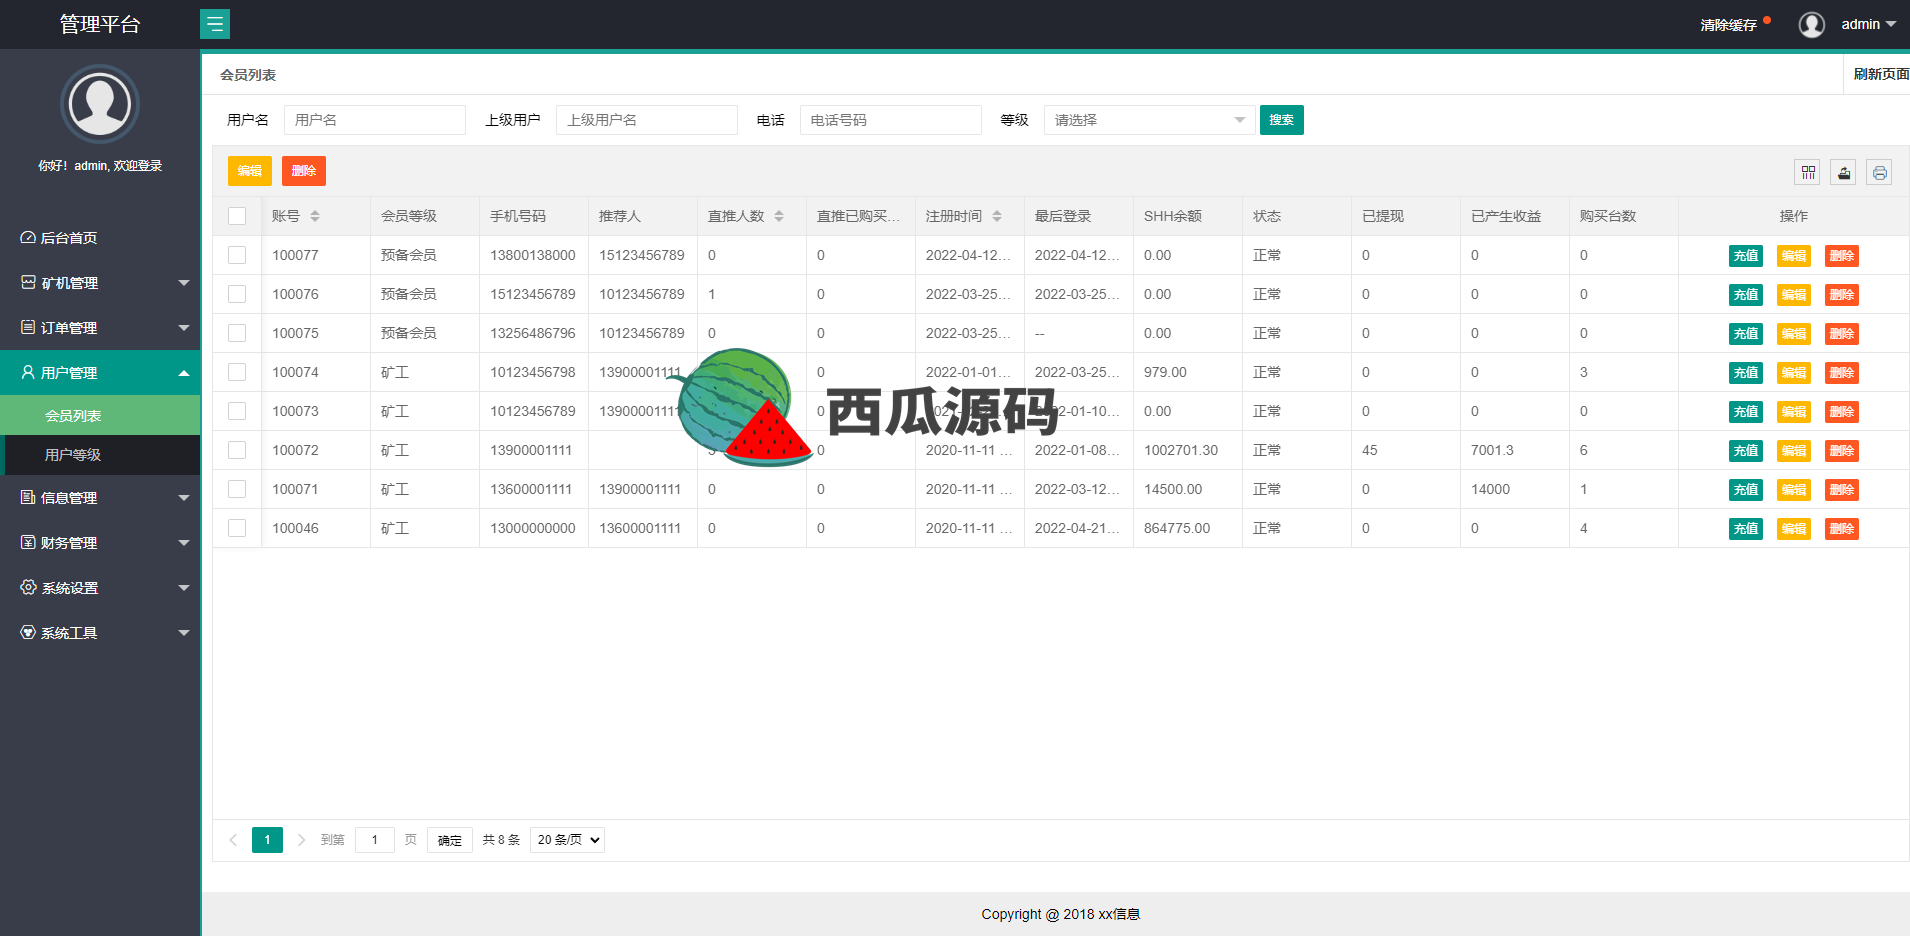Focus the page jump number field
Image resolution: width=1910 pixels, height=936 pixels.
point(375,840)
